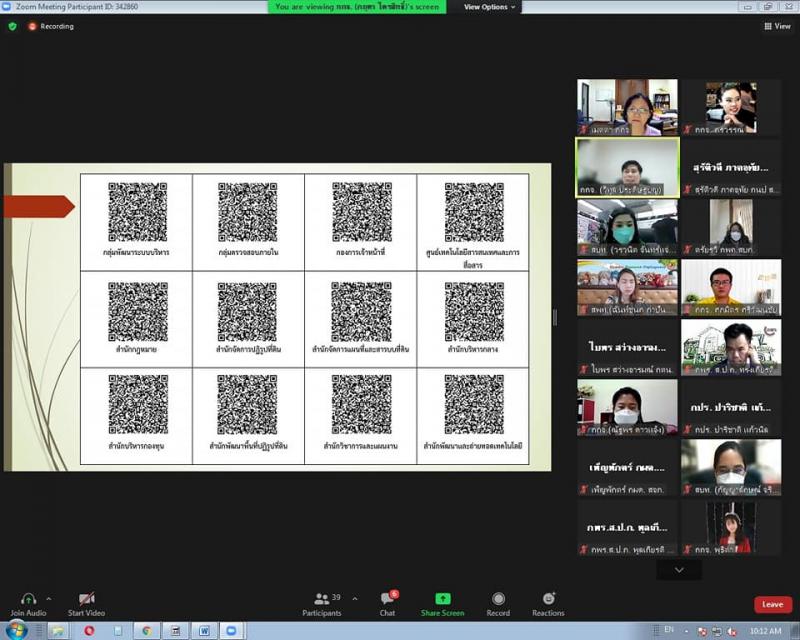Click the QR code for กลุ่มตรวจสอบภายใน
The image size is (800, 640).
(247, 212)
